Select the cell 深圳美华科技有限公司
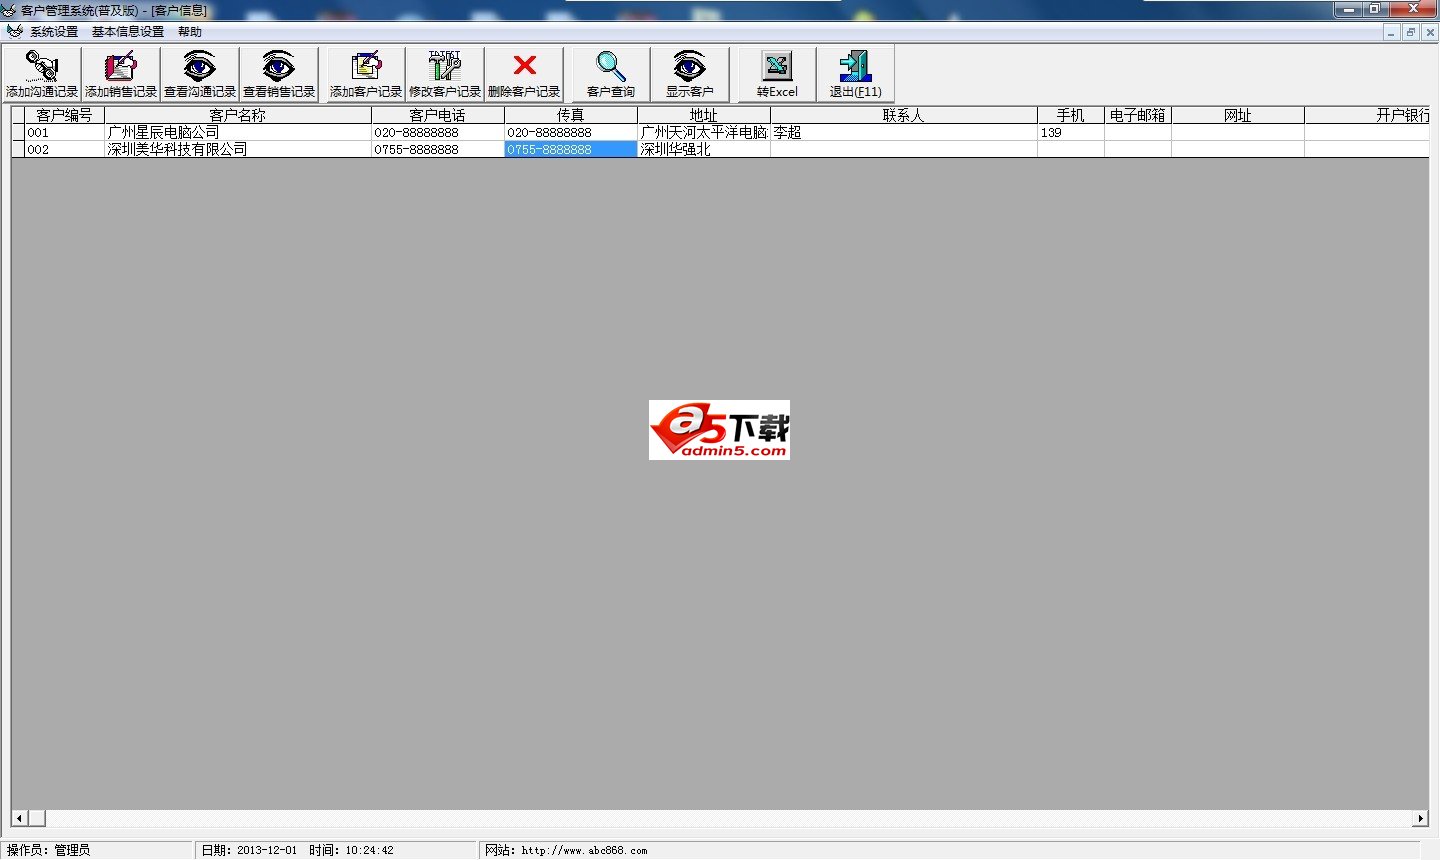 pos(238,149)
